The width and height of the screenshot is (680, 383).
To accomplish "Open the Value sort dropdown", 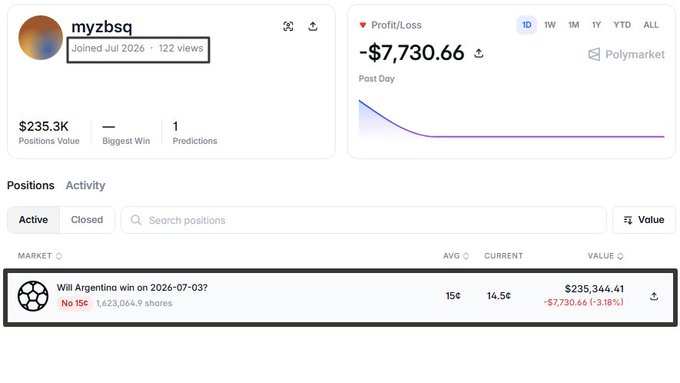I will pyautogui.click(x=644, y=220).
